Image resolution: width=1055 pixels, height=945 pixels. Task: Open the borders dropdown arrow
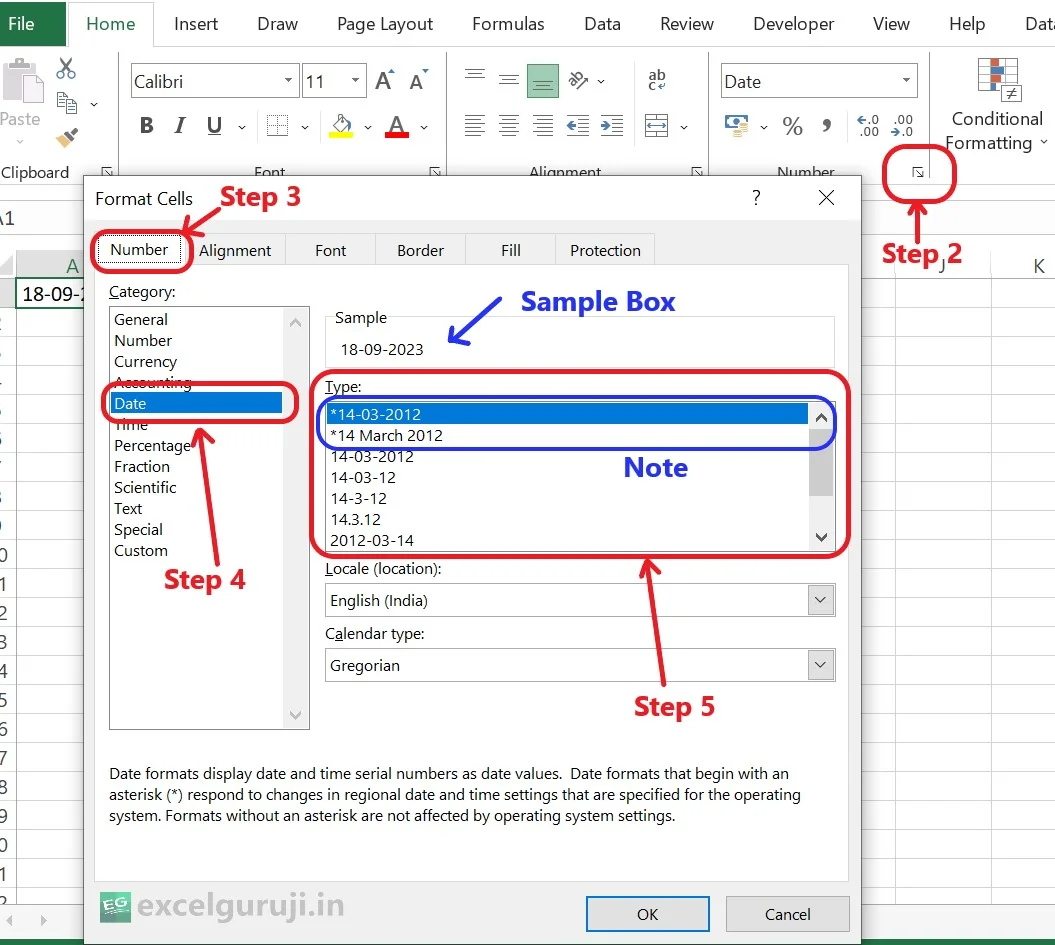coord(305,127)
